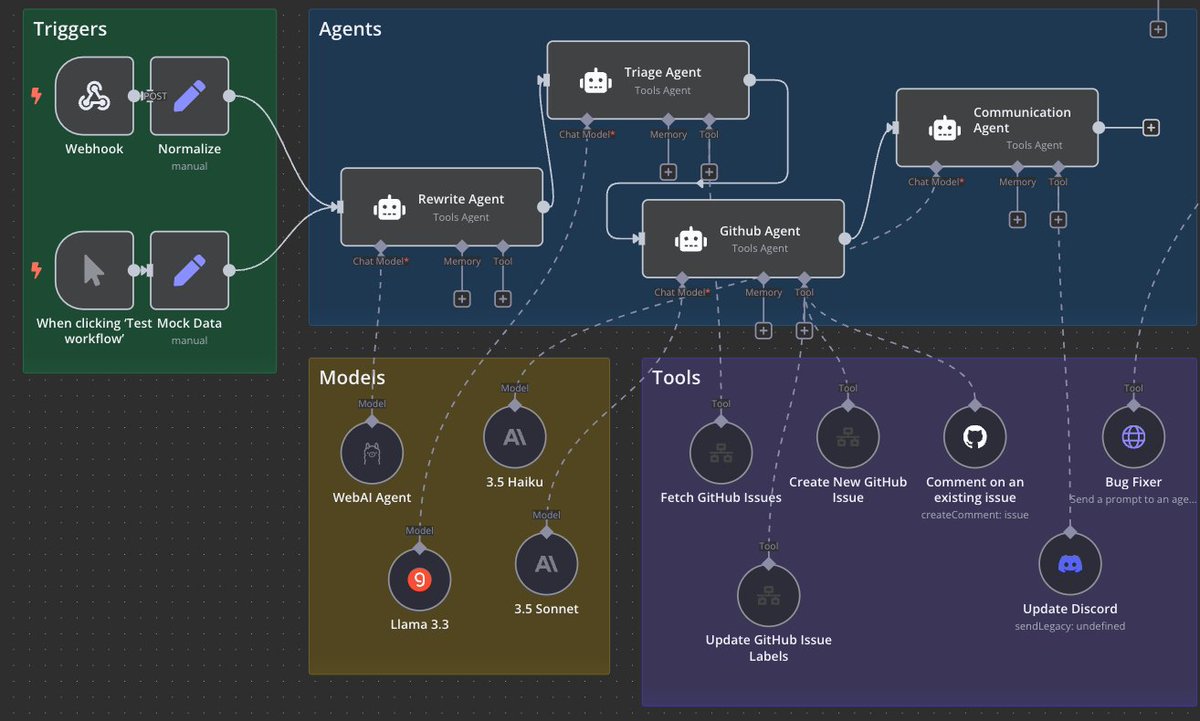Open the 3.5 Haiku model node
This screenshot has width=1200, height=721.
pos(514,437)
